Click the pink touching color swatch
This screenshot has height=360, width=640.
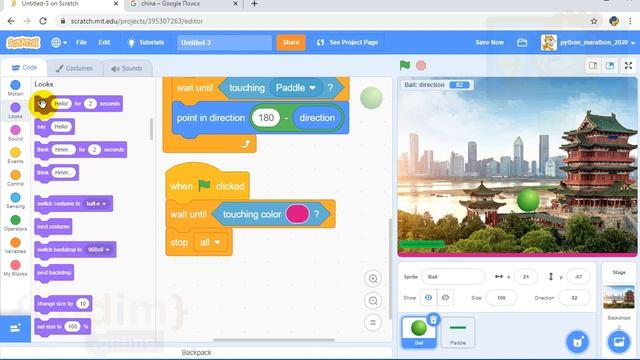click(297, 214)
